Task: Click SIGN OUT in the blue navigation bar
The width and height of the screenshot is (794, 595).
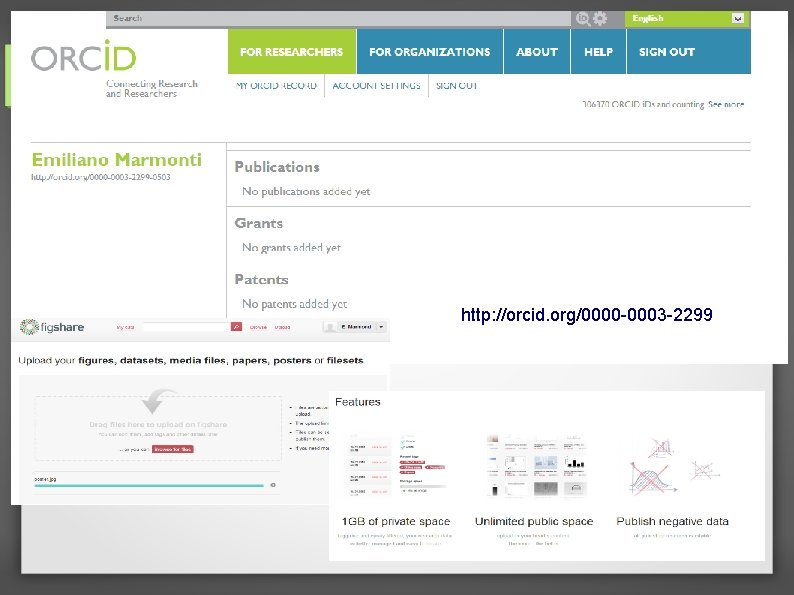Action: [x=689, y=52]
